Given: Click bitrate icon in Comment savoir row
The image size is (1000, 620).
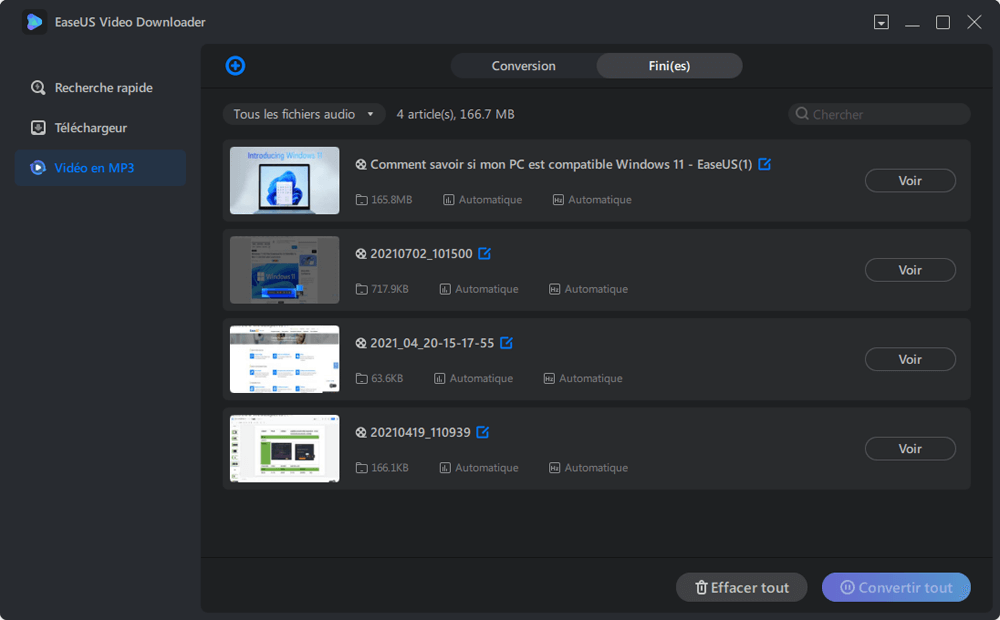Looking at the screenshot, I should 449,200.
